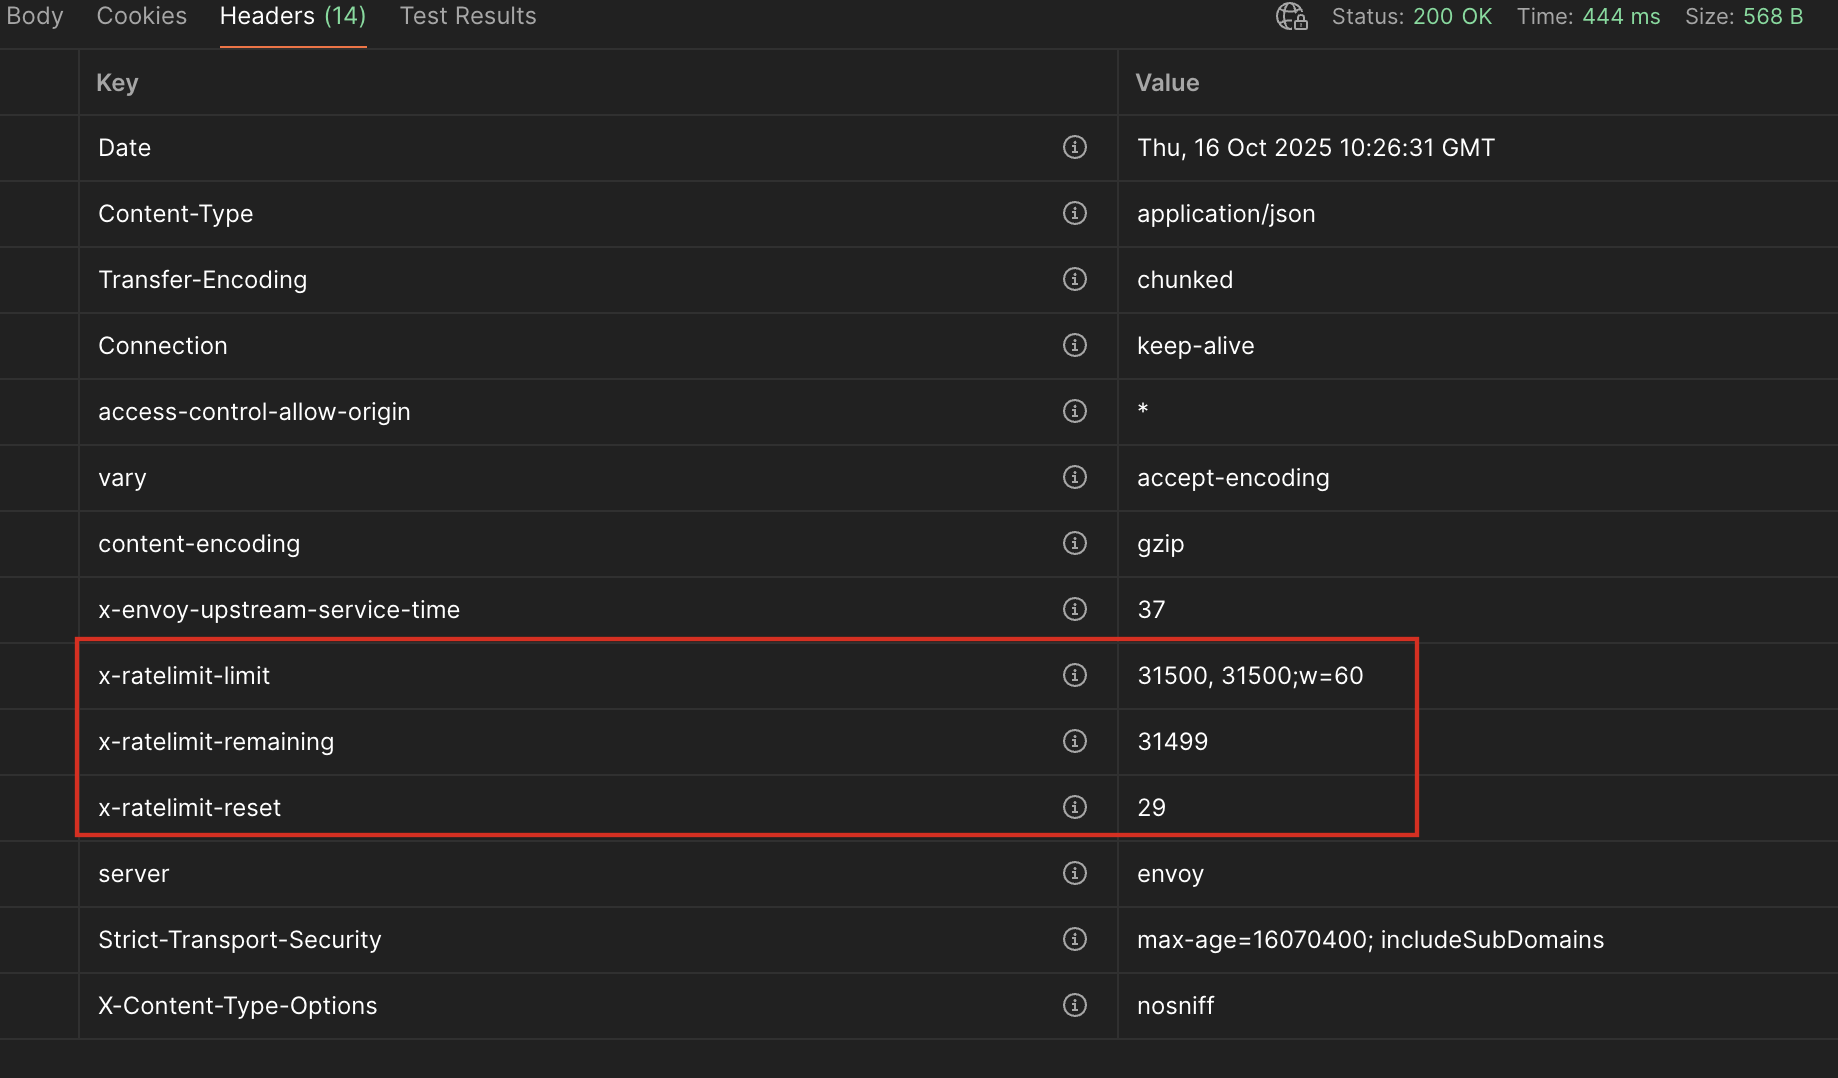Show info for x-ratelimit-remaining header
The width and height of the screenshot is (1838, 1078).
click(1075, 741)
